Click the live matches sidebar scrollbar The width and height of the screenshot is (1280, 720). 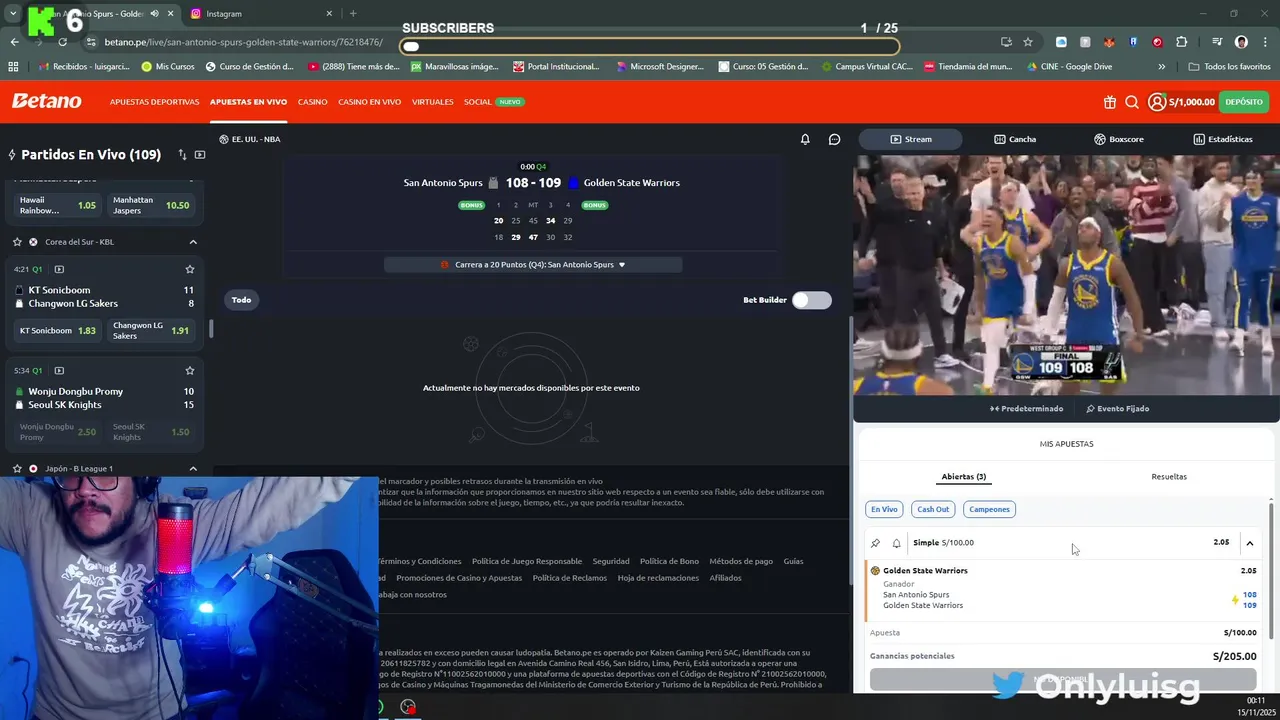[x=210, y=329]
